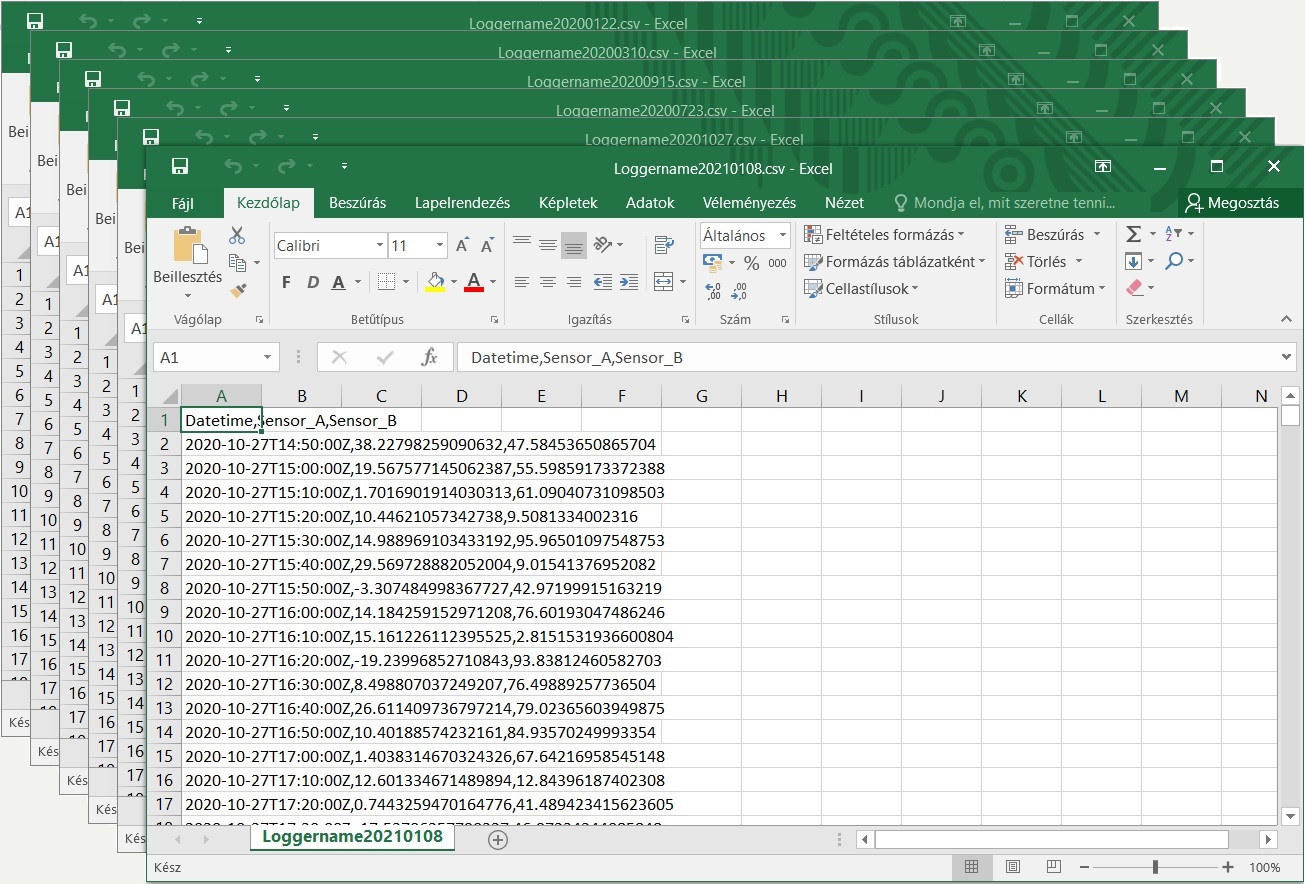Toggle Underline (A) formatting

tap(338, 282)
